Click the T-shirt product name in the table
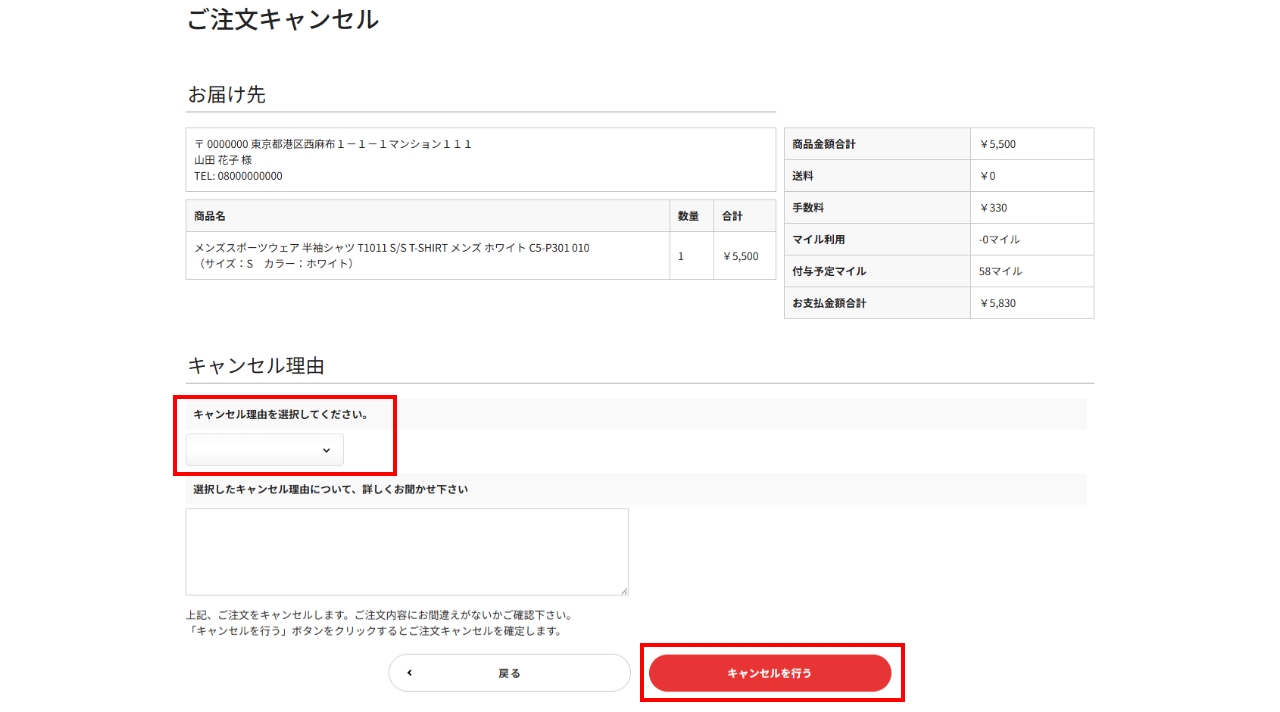 pyautogui.click(x=391, y=248)
